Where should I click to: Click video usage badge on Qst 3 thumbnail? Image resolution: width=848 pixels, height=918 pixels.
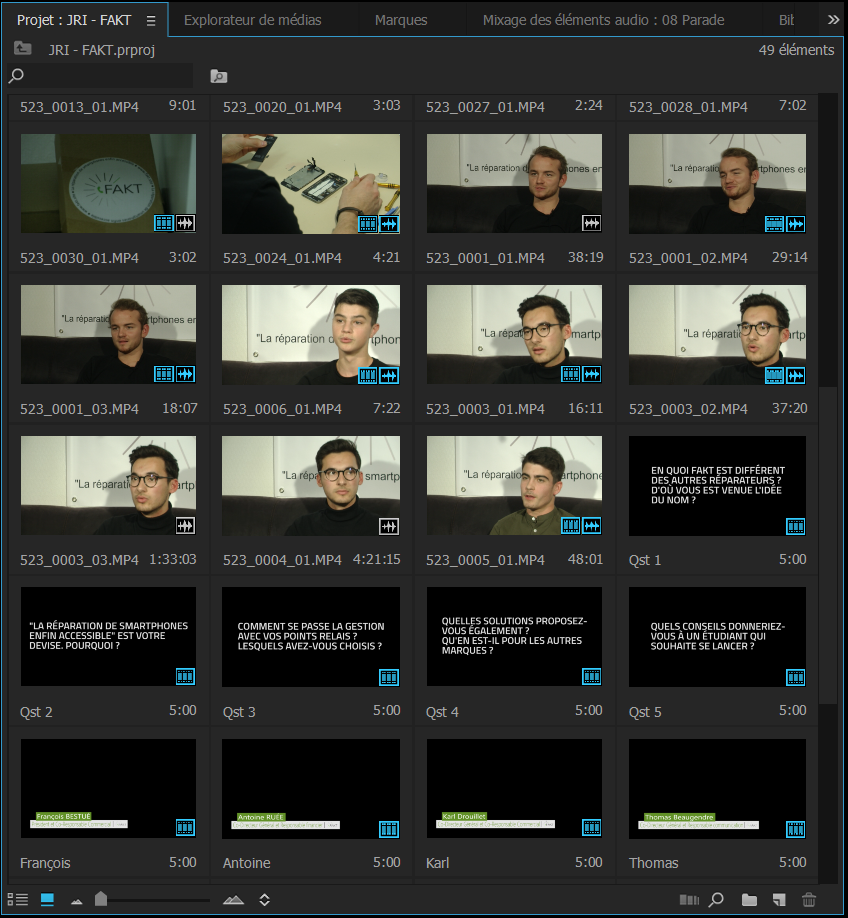389,677
